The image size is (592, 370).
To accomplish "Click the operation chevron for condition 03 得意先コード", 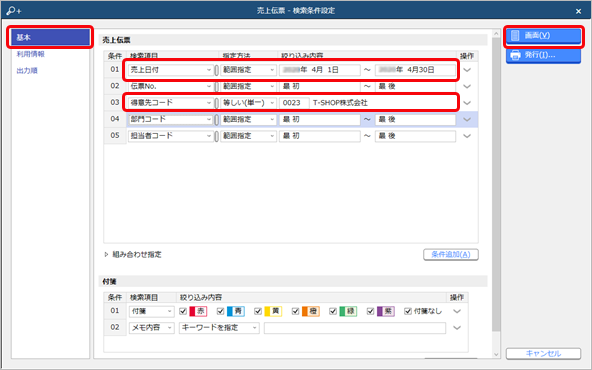I will [x=467, y=103].
